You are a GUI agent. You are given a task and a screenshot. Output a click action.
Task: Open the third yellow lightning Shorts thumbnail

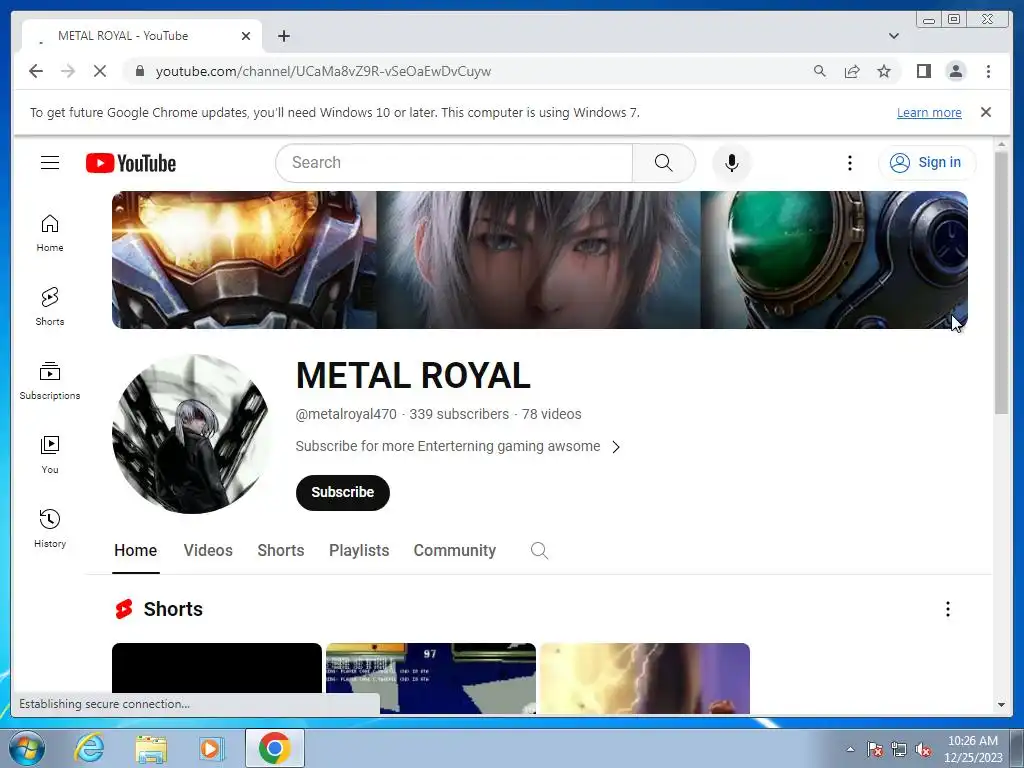pyautogui.click(x=645, y=678)
